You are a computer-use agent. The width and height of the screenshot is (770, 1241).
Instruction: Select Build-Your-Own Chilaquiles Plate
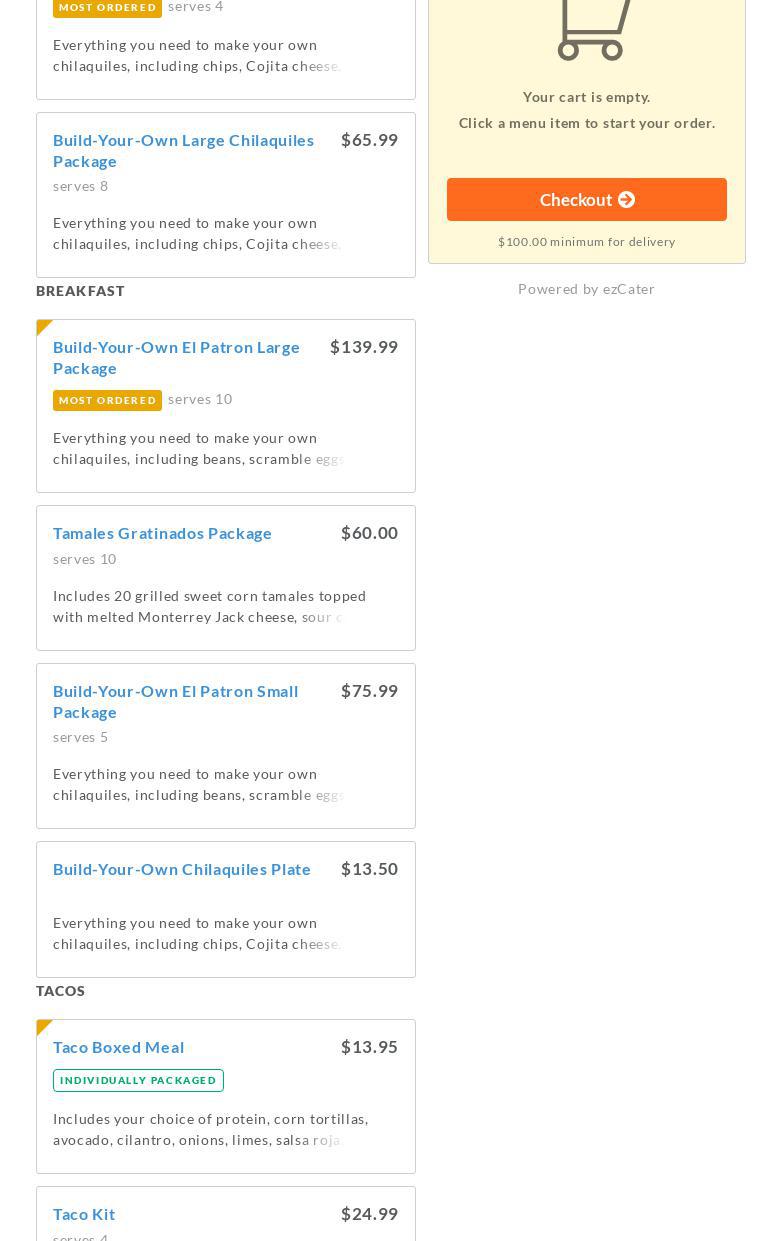[x=182, y=869]
